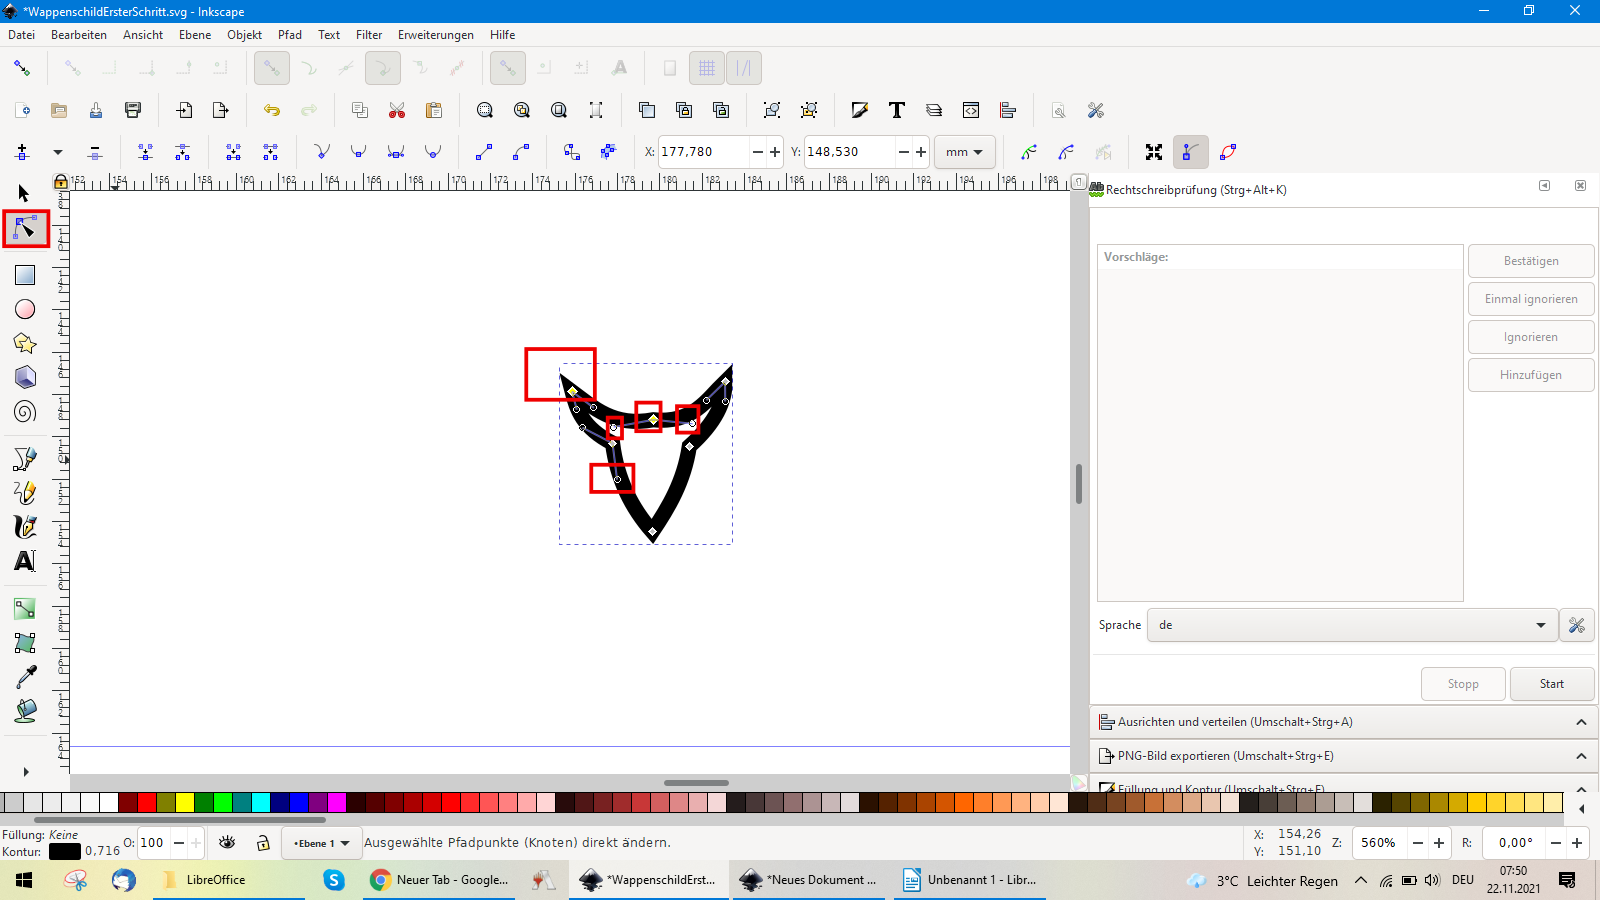
Task: Click the Cut scissors icon
Action: [397, 110]
